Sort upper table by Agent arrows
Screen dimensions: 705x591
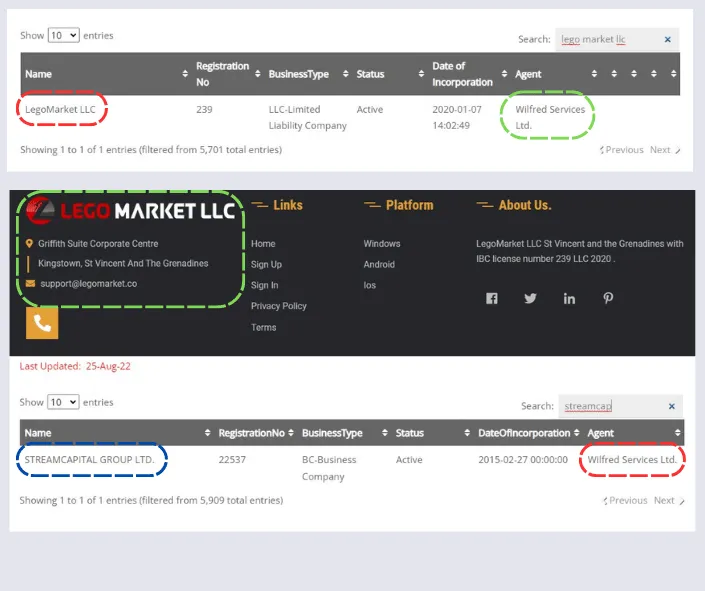click(x=594, y=74)
